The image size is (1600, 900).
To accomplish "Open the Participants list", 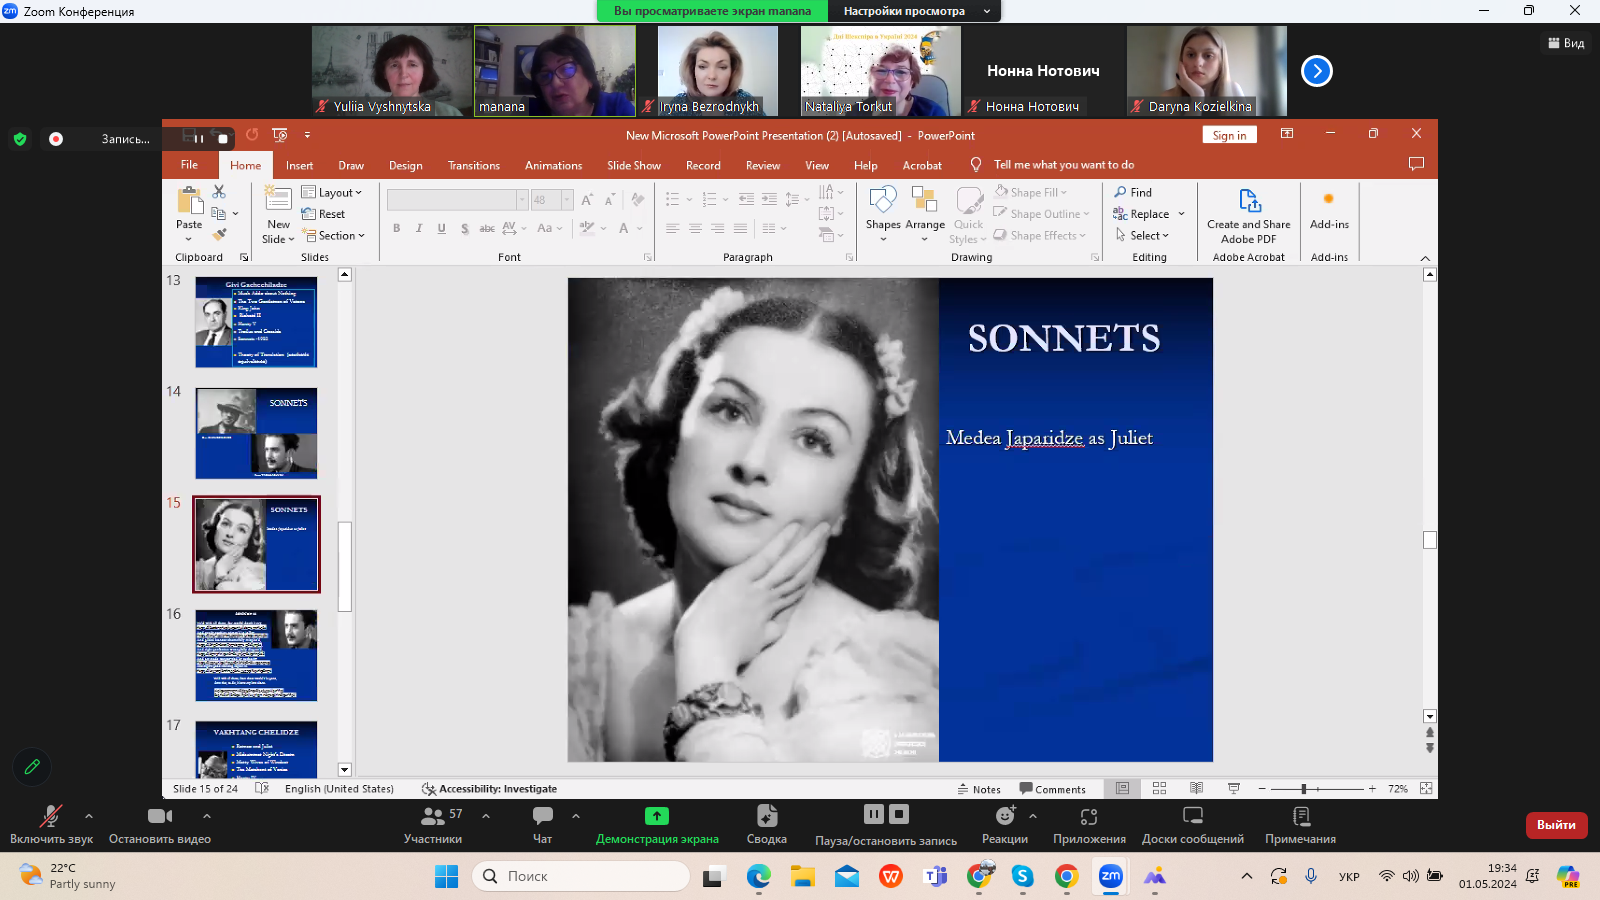I will click(x=433, y=824).
